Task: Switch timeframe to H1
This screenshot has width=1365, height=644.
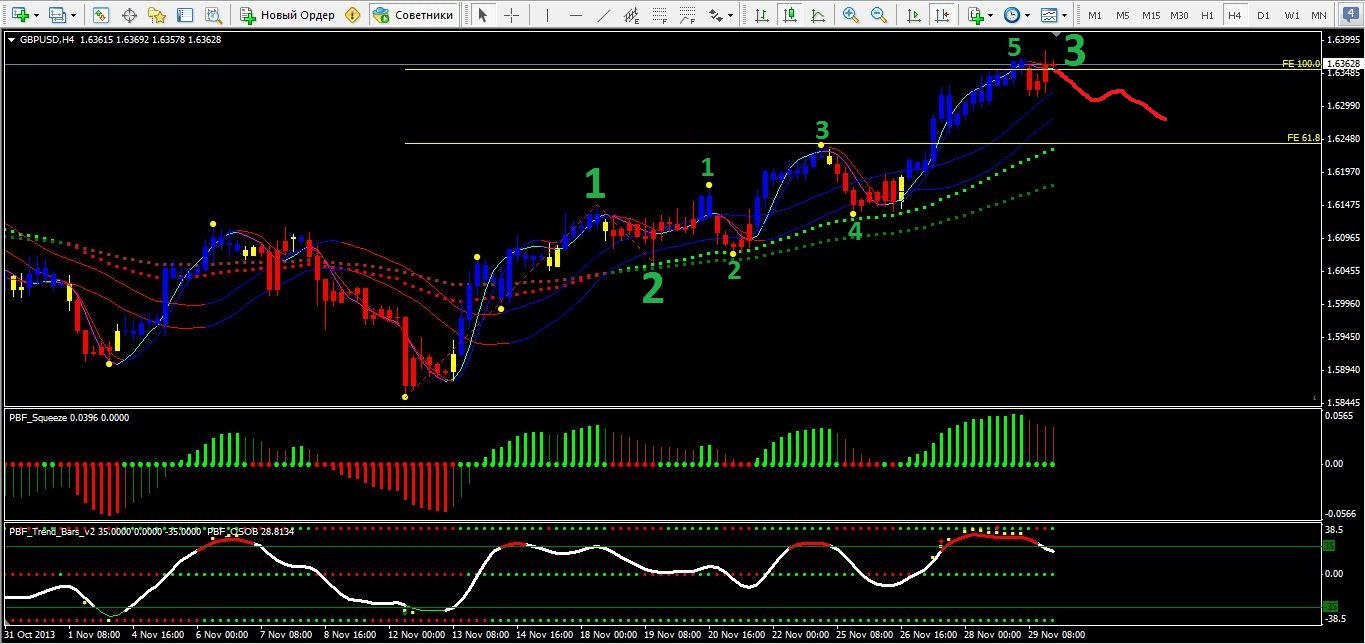Action: click(x=1208, y=15)
